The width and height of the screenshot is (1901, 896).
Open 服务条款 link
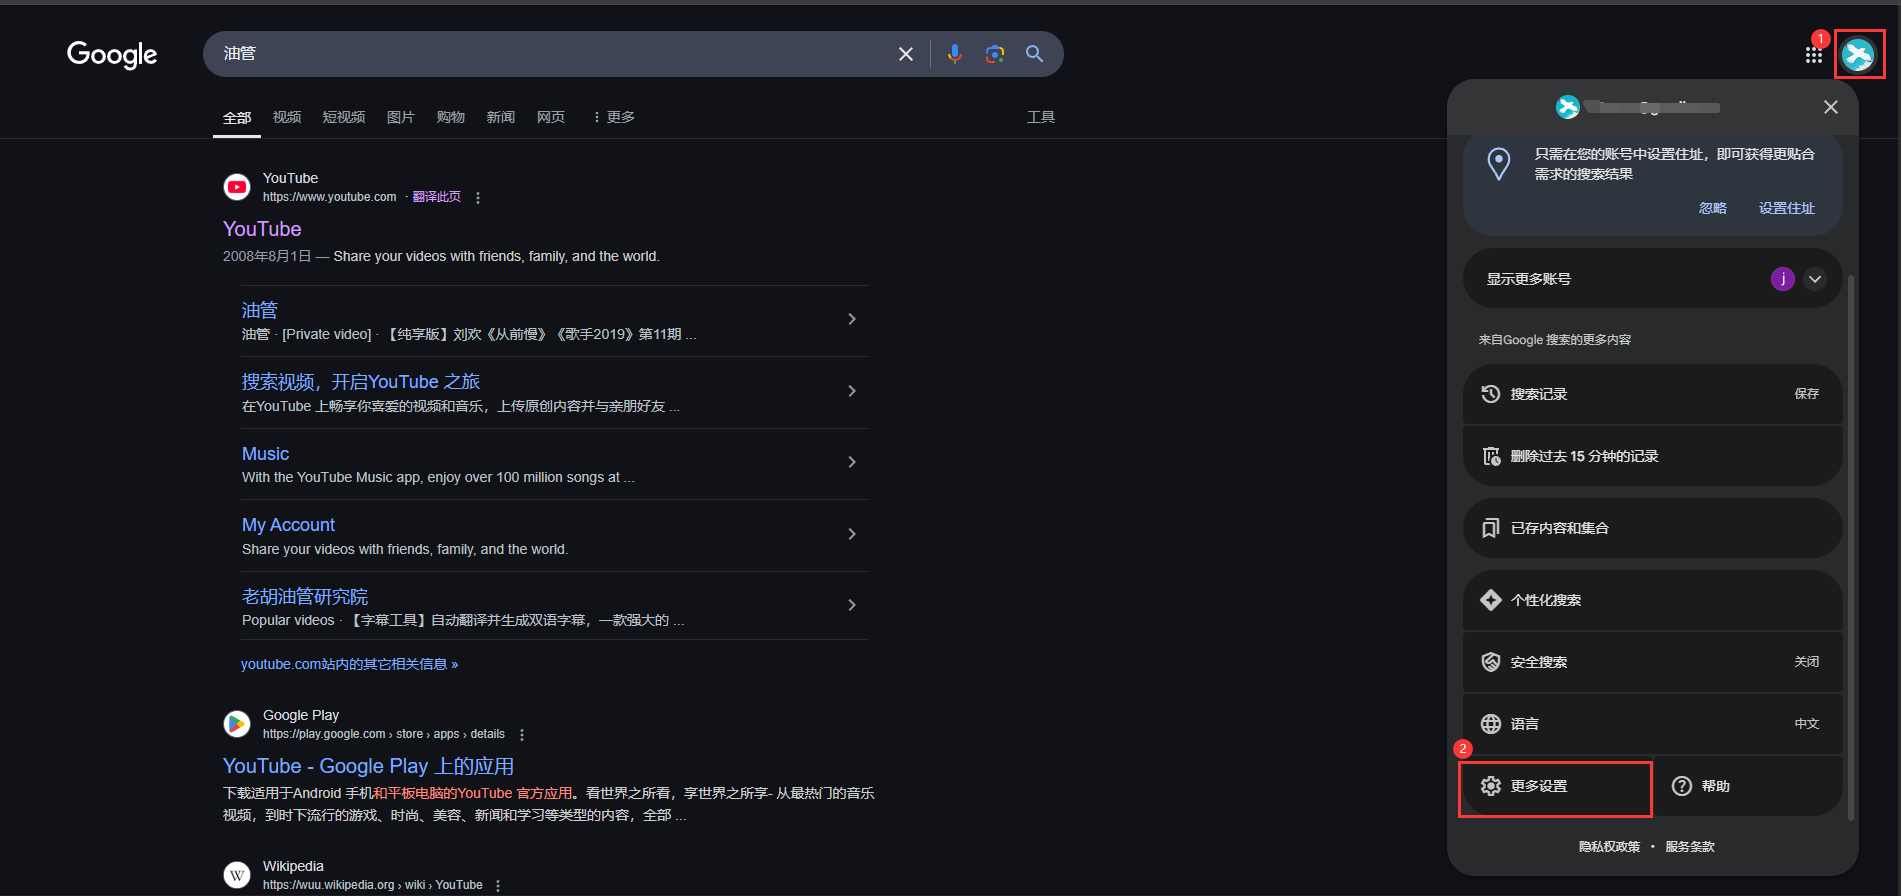(1690, 847)
